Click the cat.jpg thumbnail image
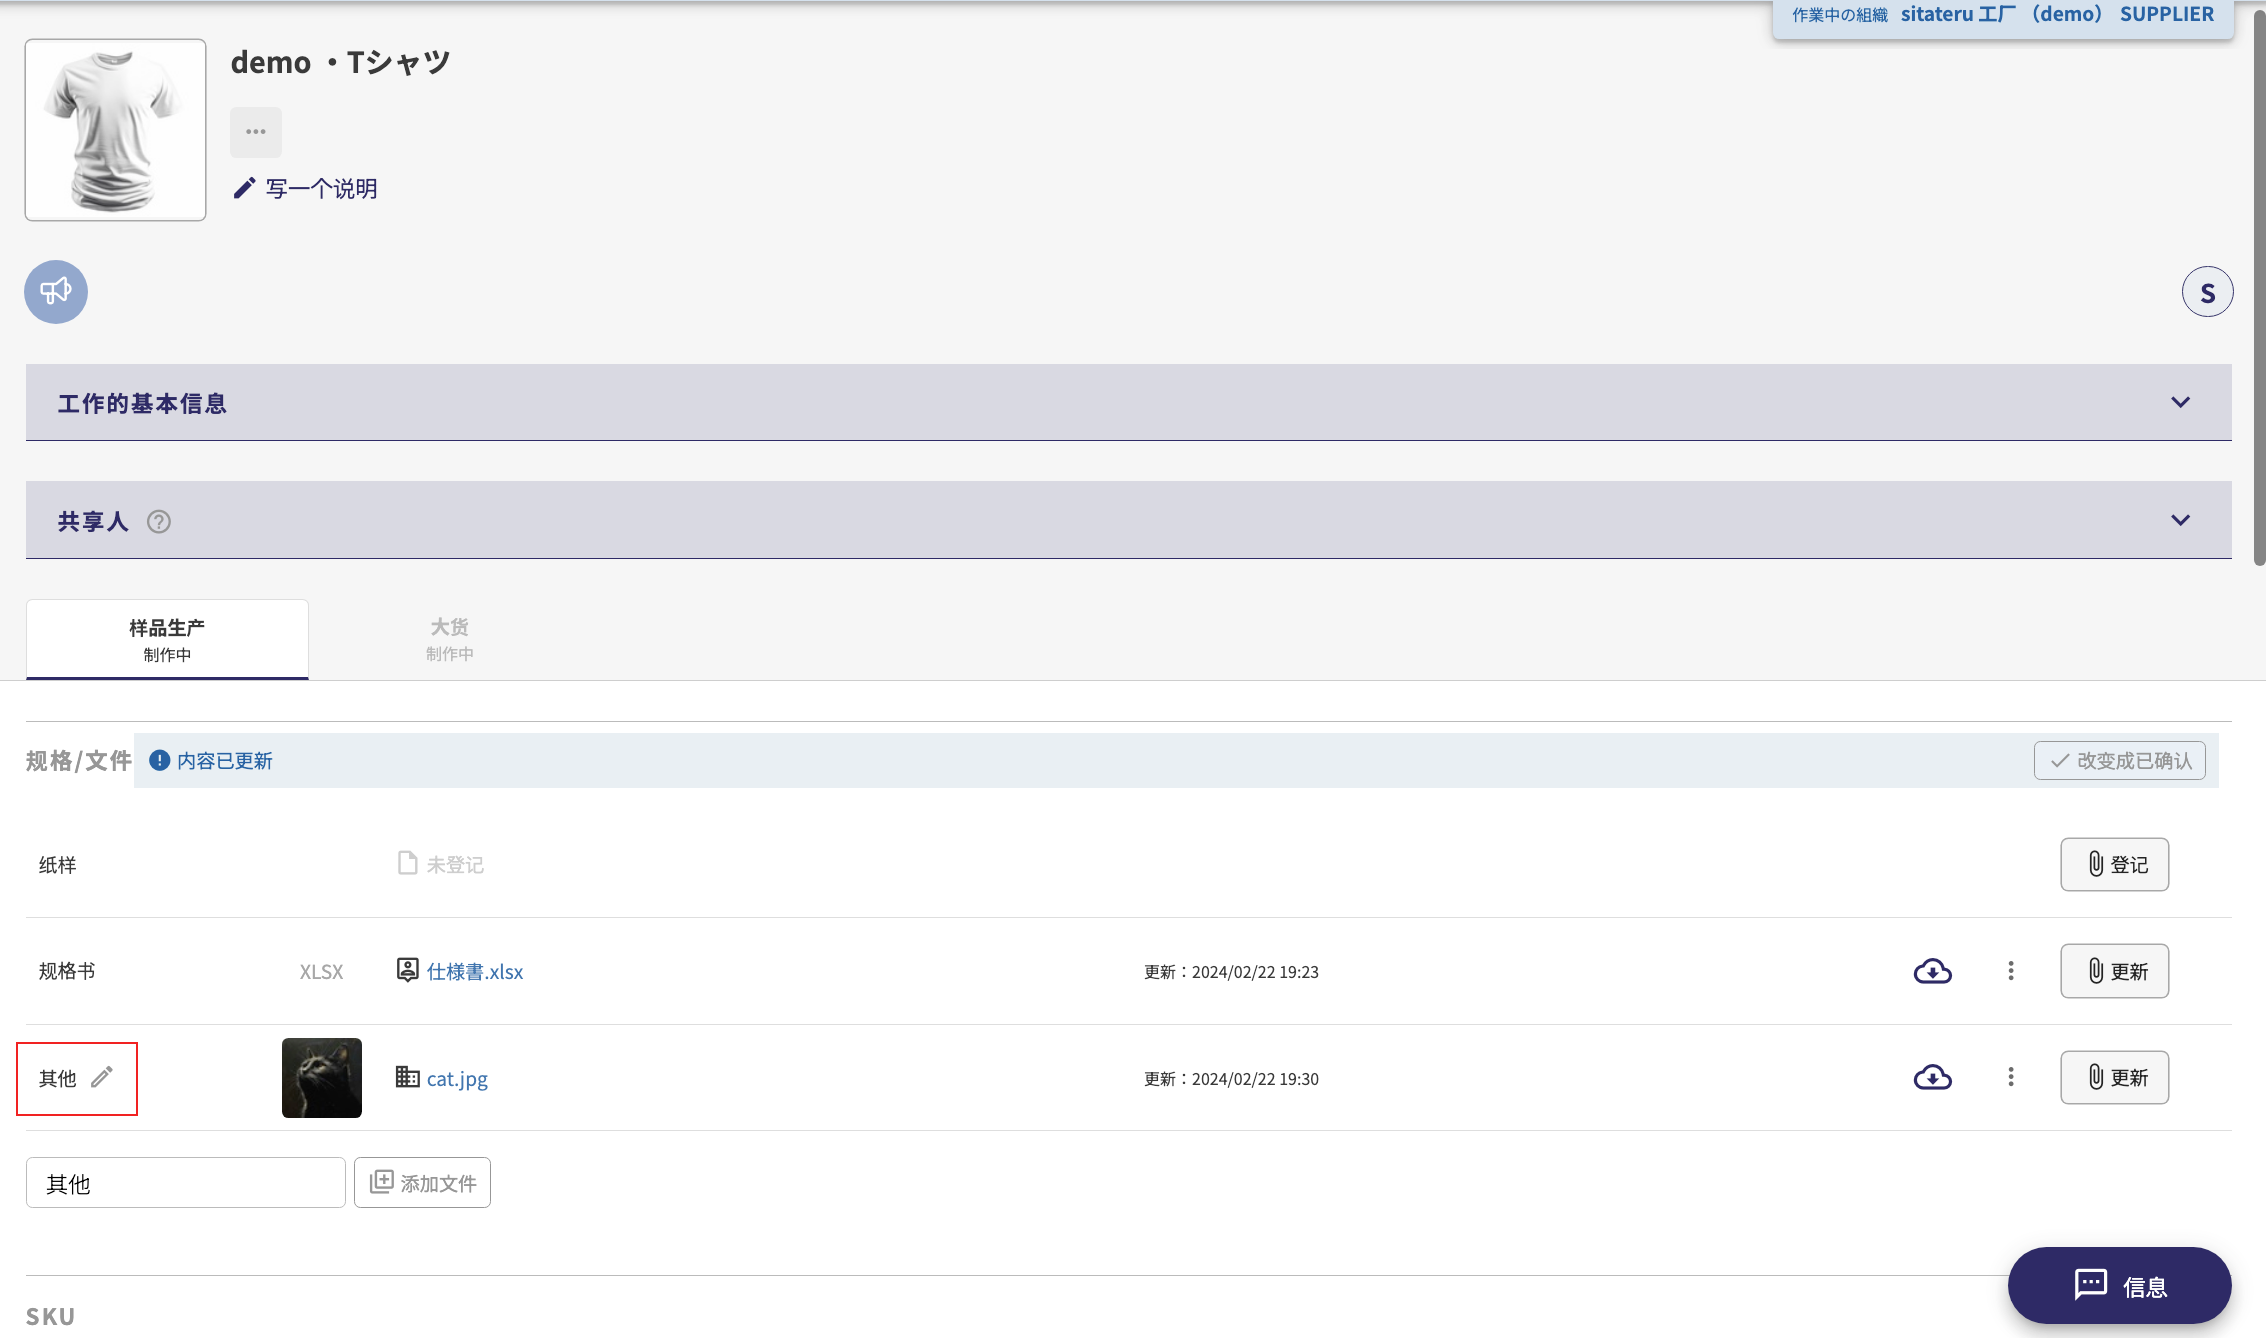Viewport: 2266px width, 1338px height. [322, 1077]
